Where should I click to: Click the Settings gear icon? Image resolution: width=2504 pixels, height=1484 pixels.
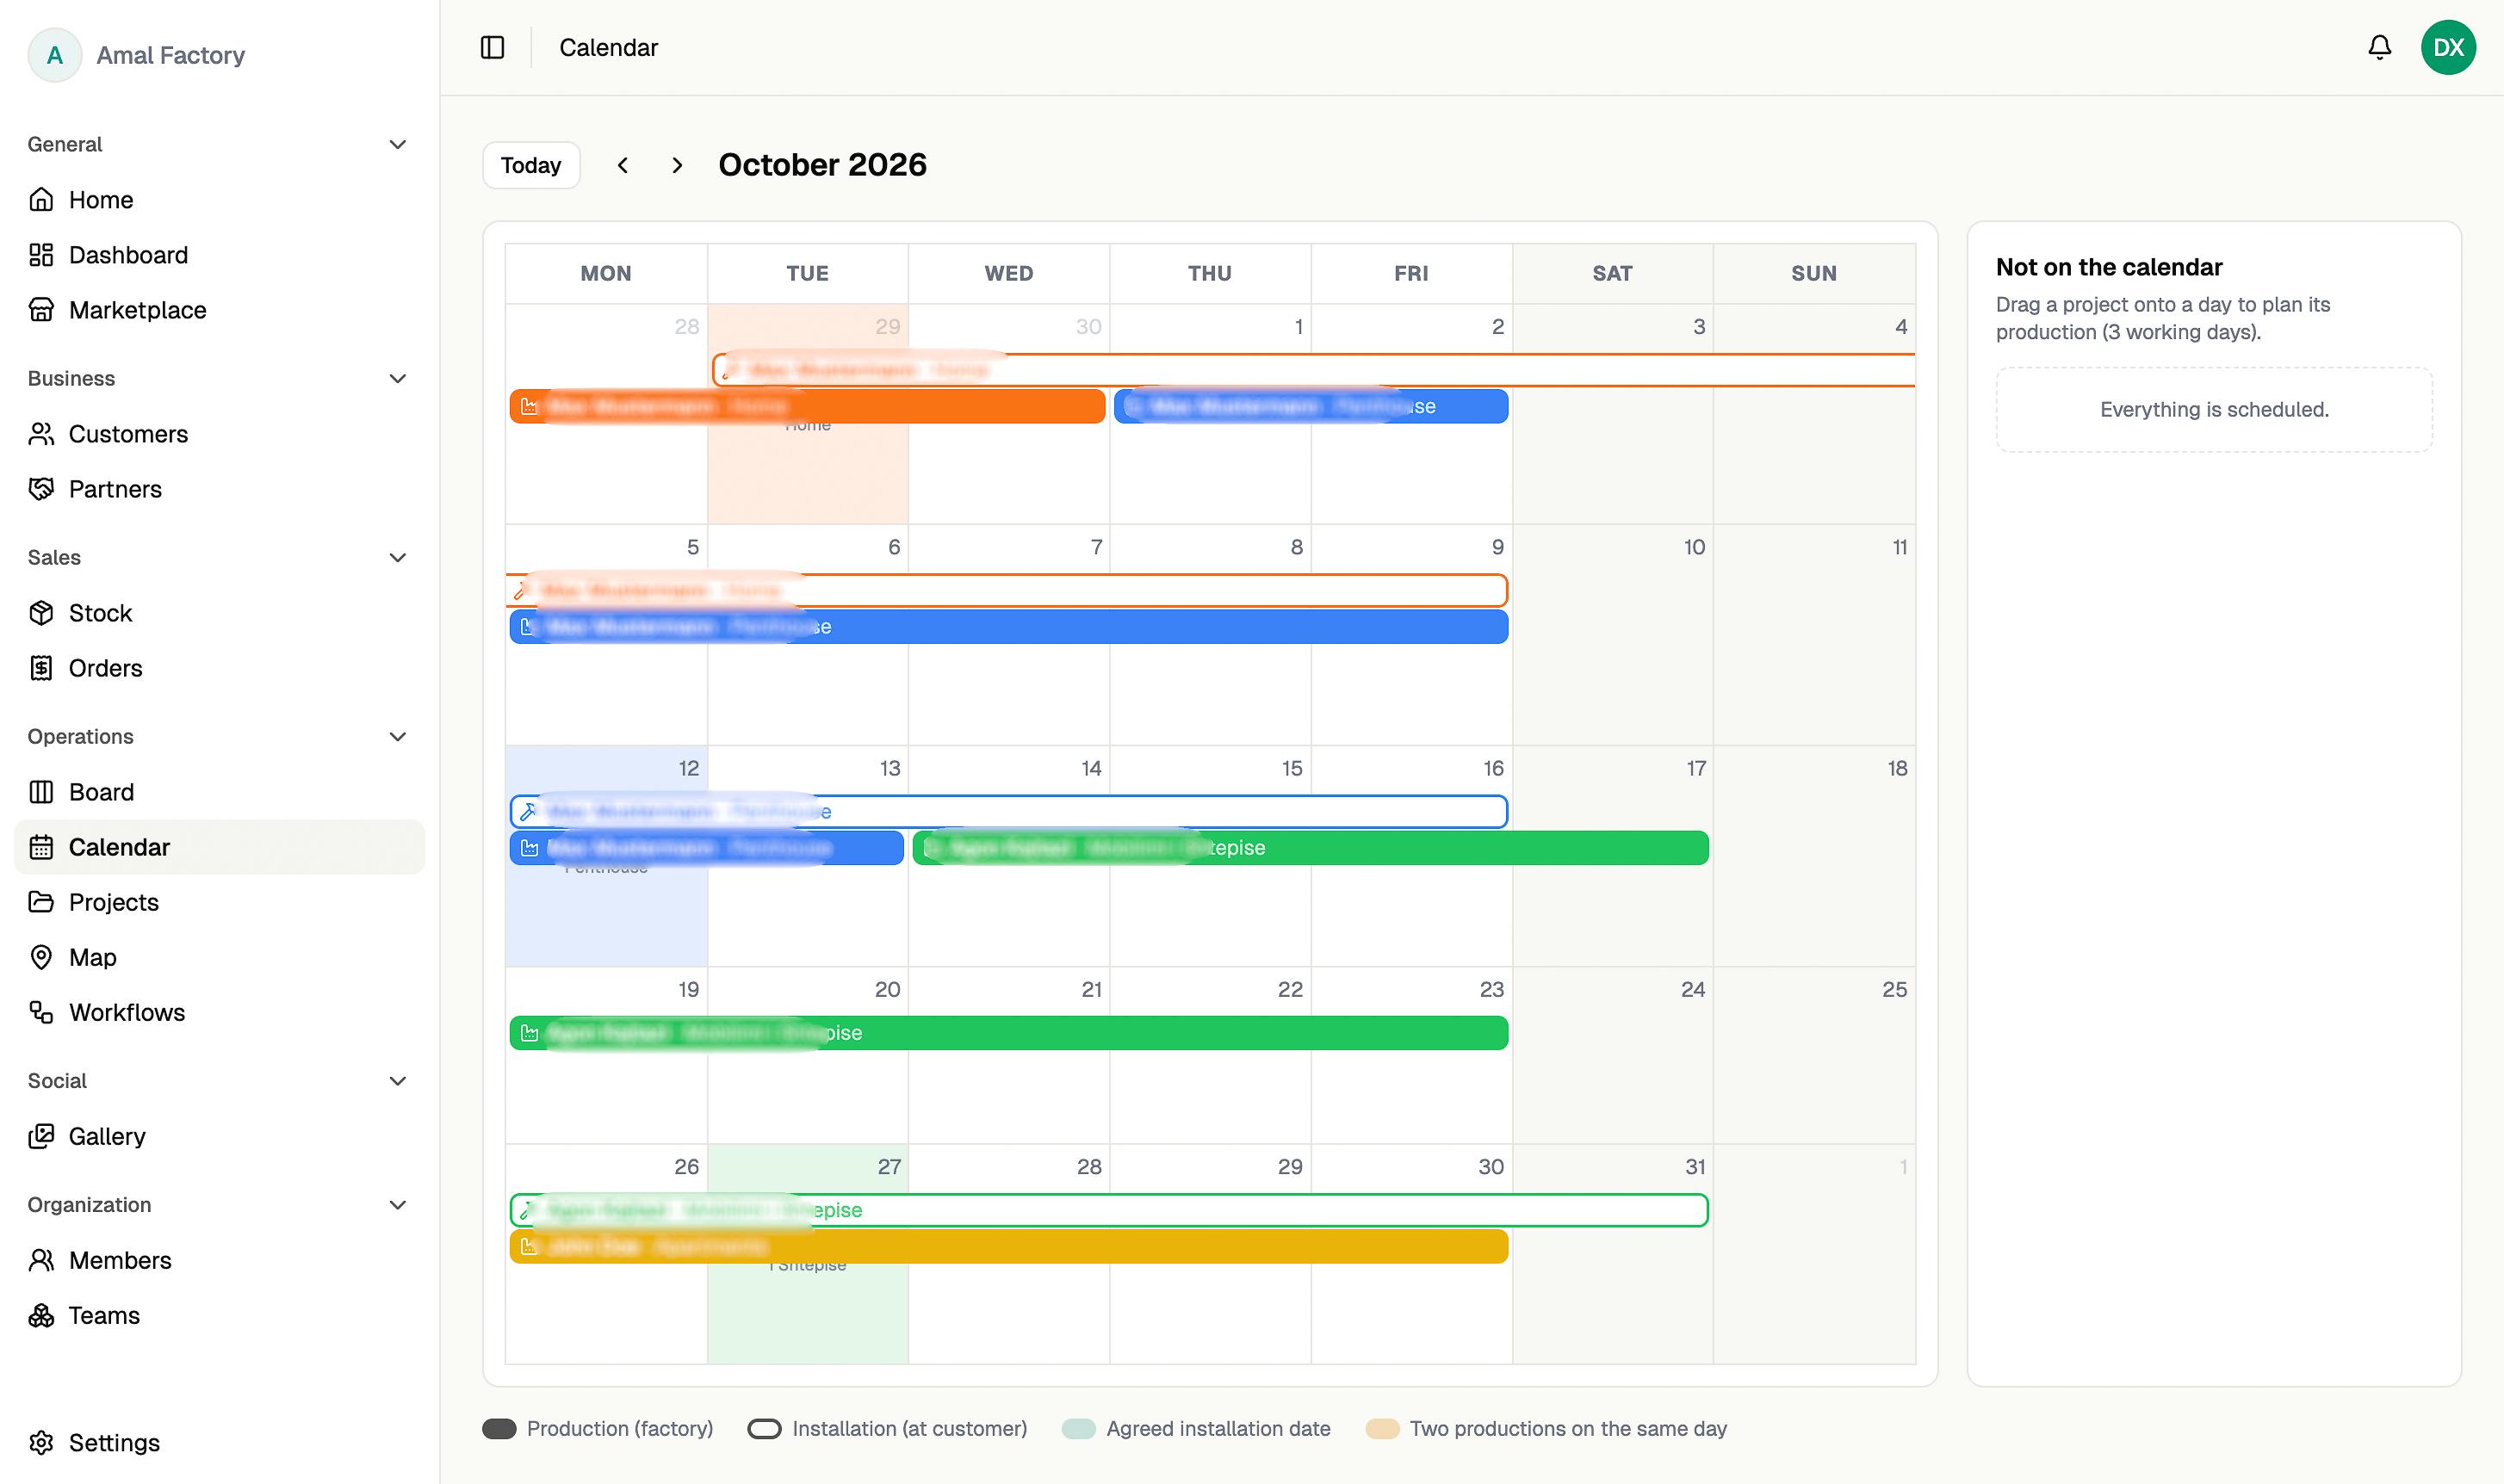41,1443
